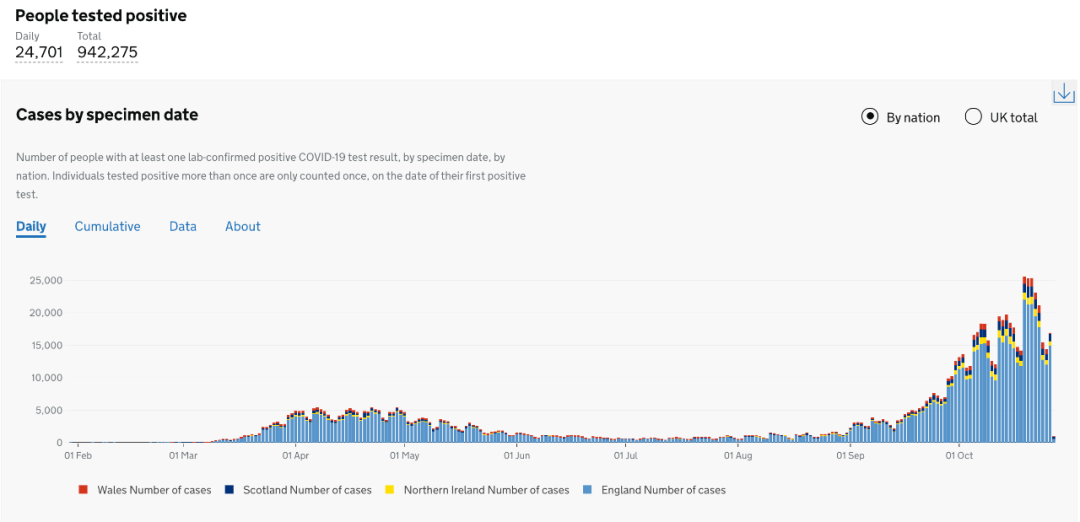Click the 01 Oct axis label

959,455
